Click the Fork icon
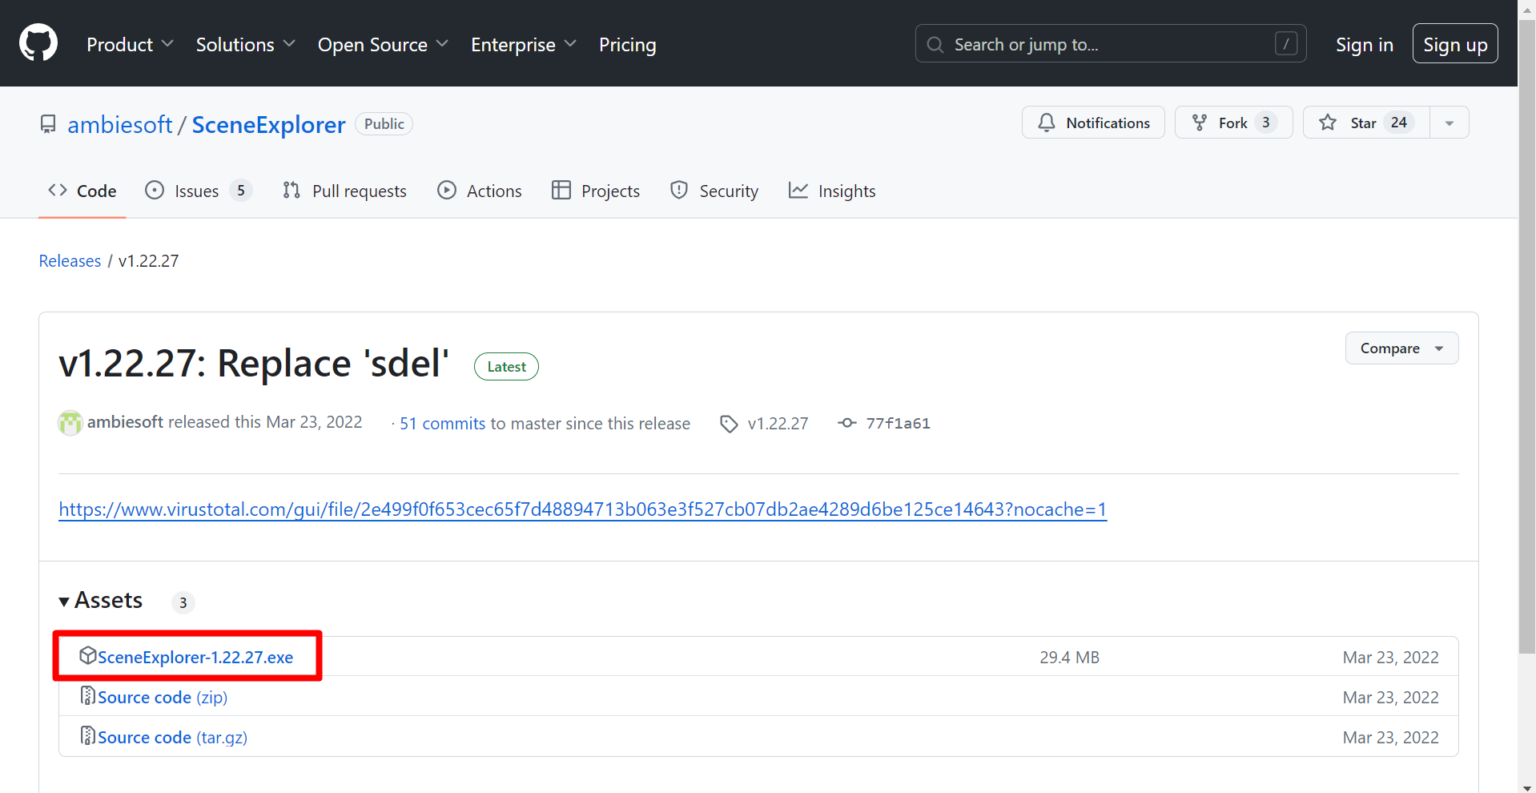This screenshot has width=1536, height=793. coord(1199,122)
